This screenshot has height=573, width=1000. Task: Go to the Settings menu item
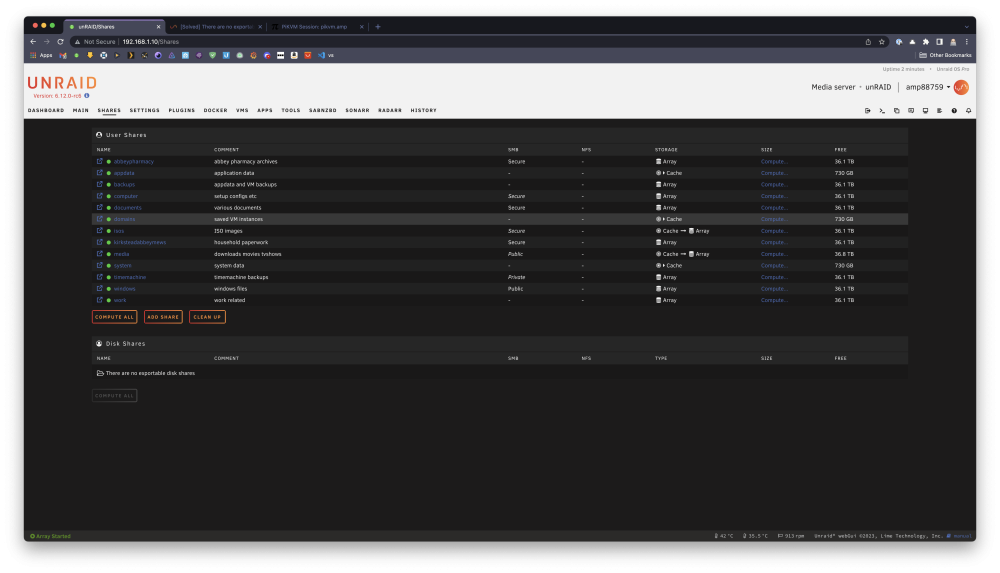(145, 110)
